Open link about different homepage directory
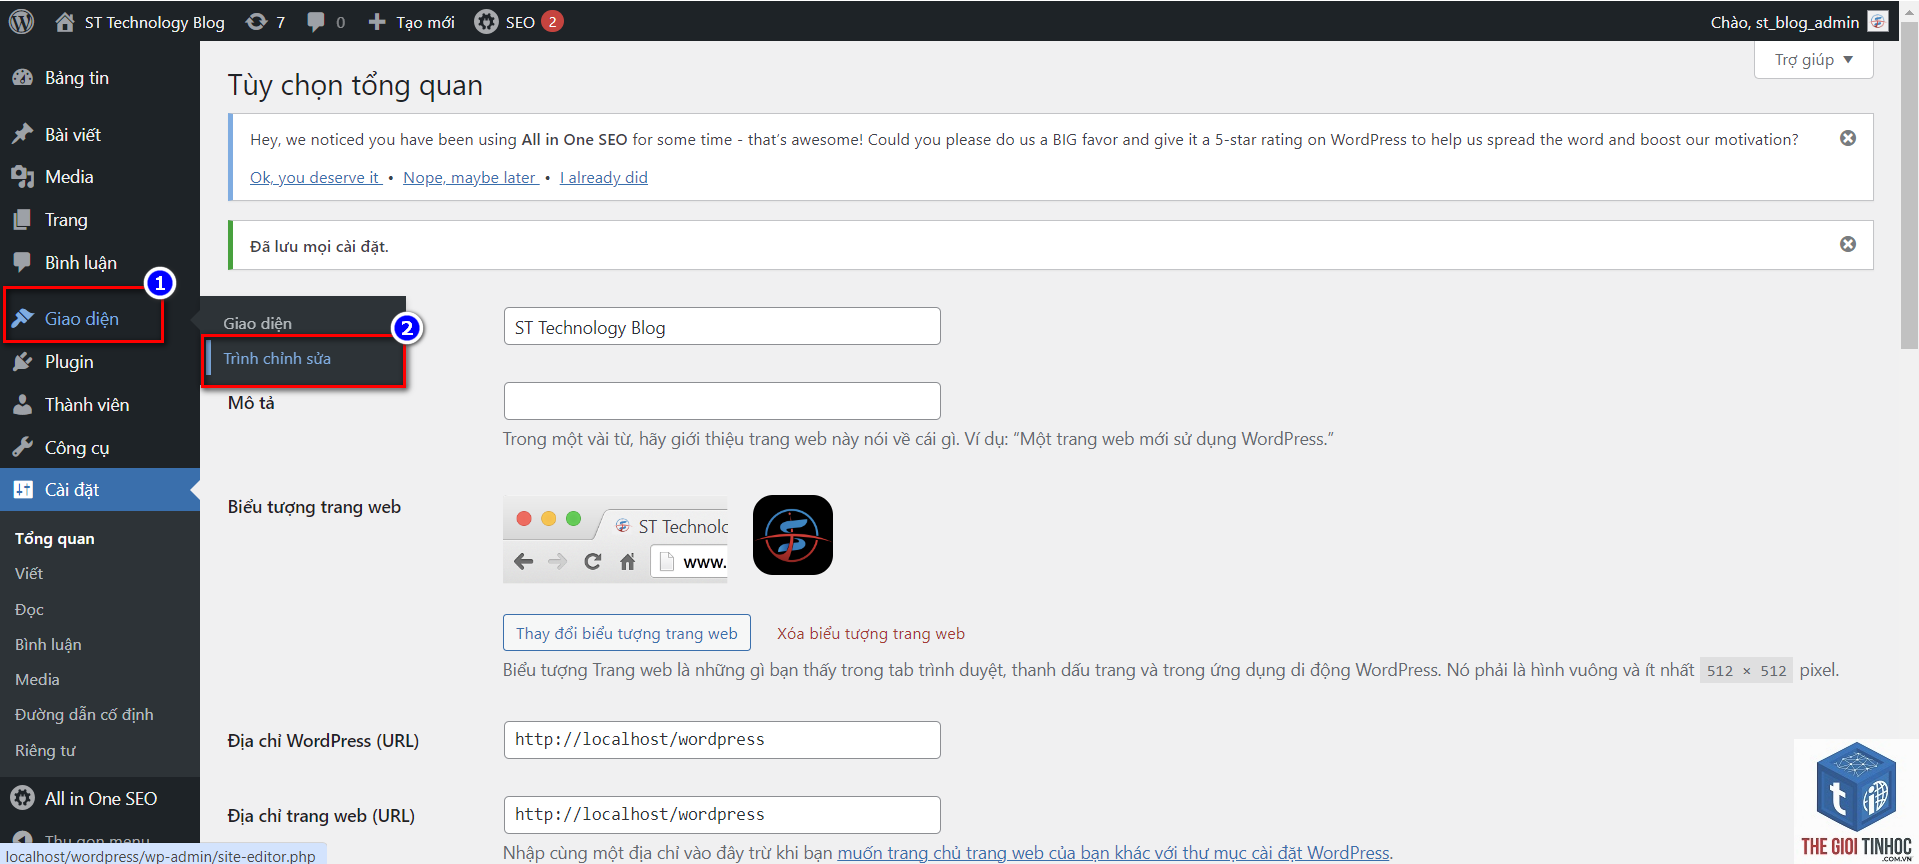The image size is (1919, 864). pos(1113,852)
